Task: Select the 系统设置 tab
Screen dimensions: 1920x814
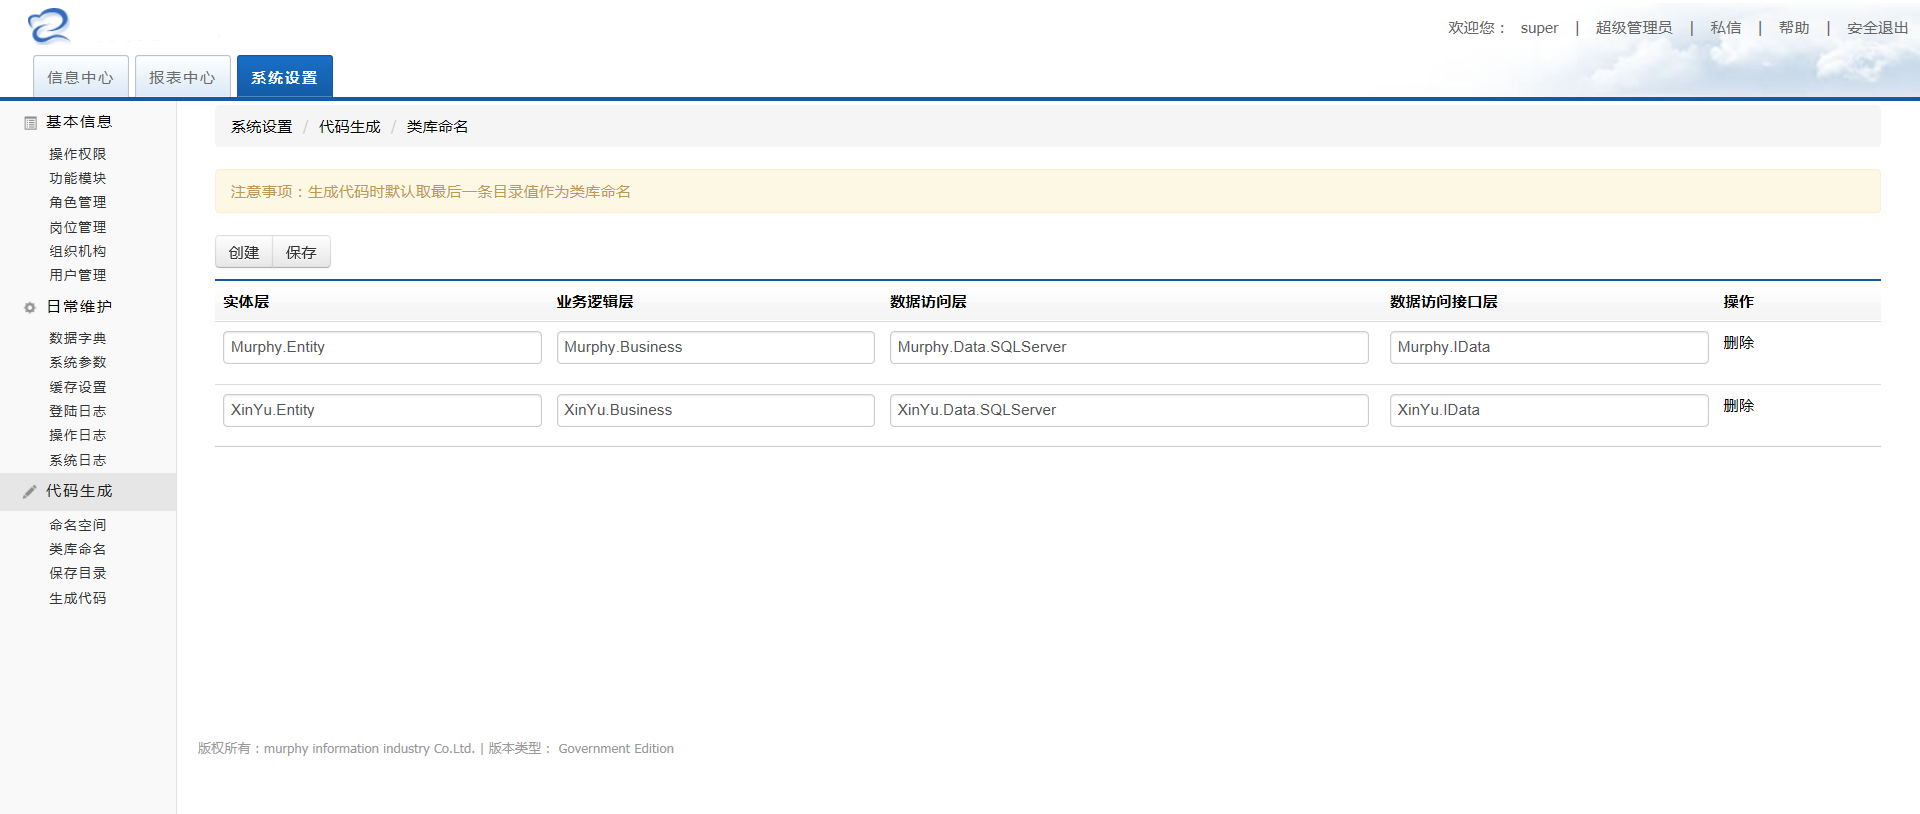Action: click(x=284, y=77)
